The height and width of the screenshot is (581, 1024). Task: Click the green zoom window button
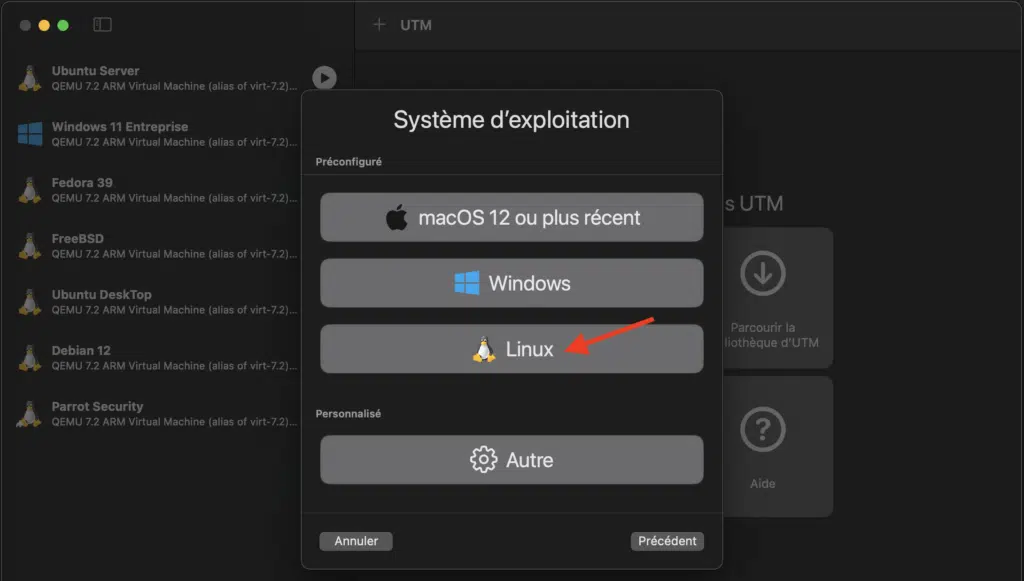63,25
